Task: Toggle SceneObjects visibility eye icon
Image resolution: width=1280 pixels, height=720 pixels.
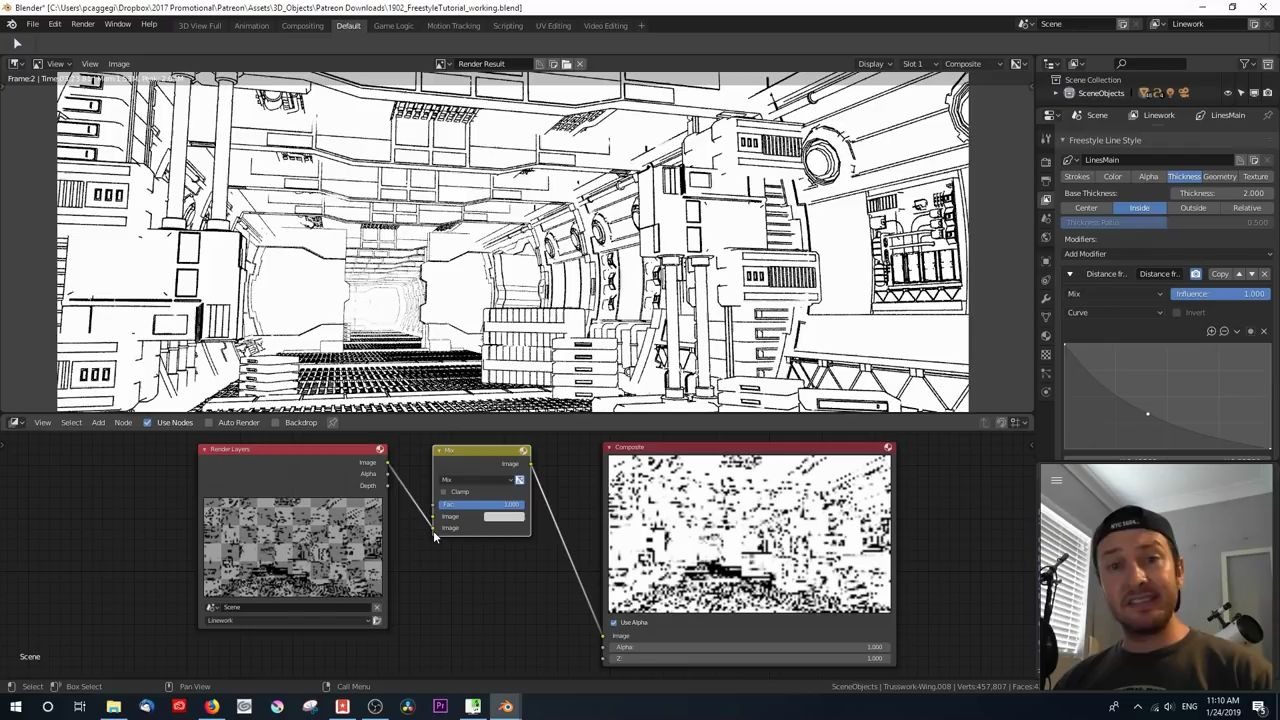Action: click(x=1228, y=94)
